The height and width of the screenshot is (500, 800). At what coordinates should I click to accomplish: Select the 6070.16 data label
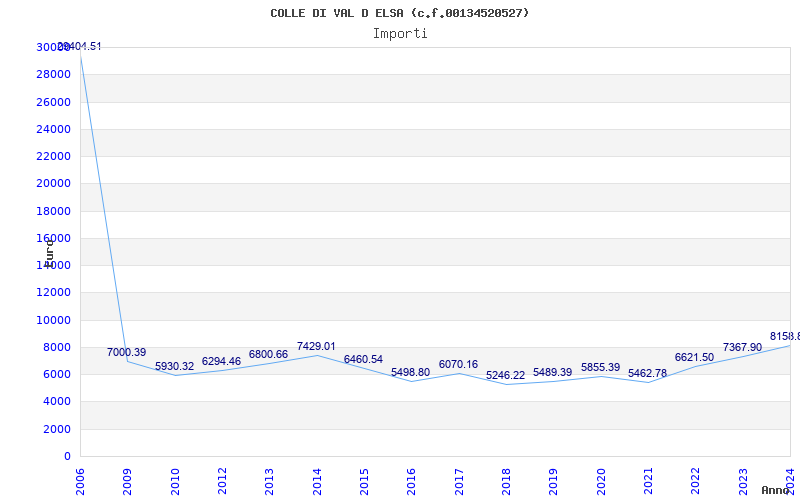pyautogui.click(x=458, y=364)
